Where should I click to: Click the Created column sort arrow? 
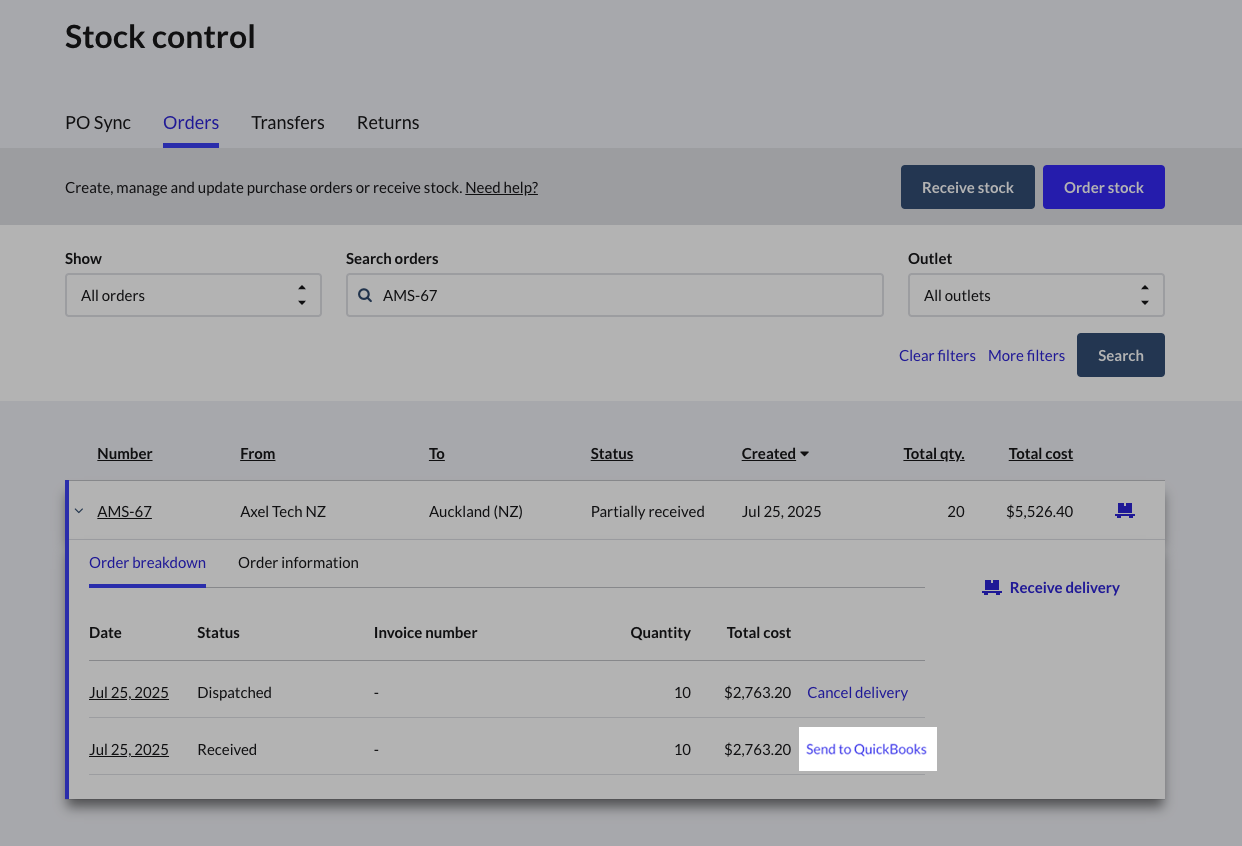click(804, 454)
